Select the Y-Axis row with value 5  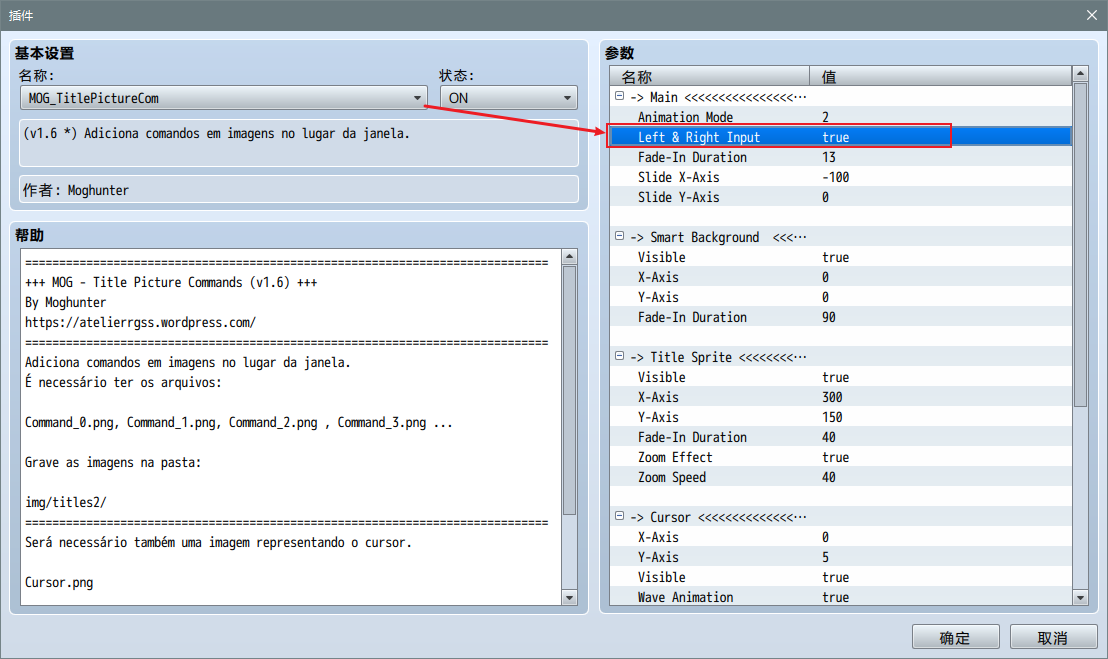[x=841, y=557]
